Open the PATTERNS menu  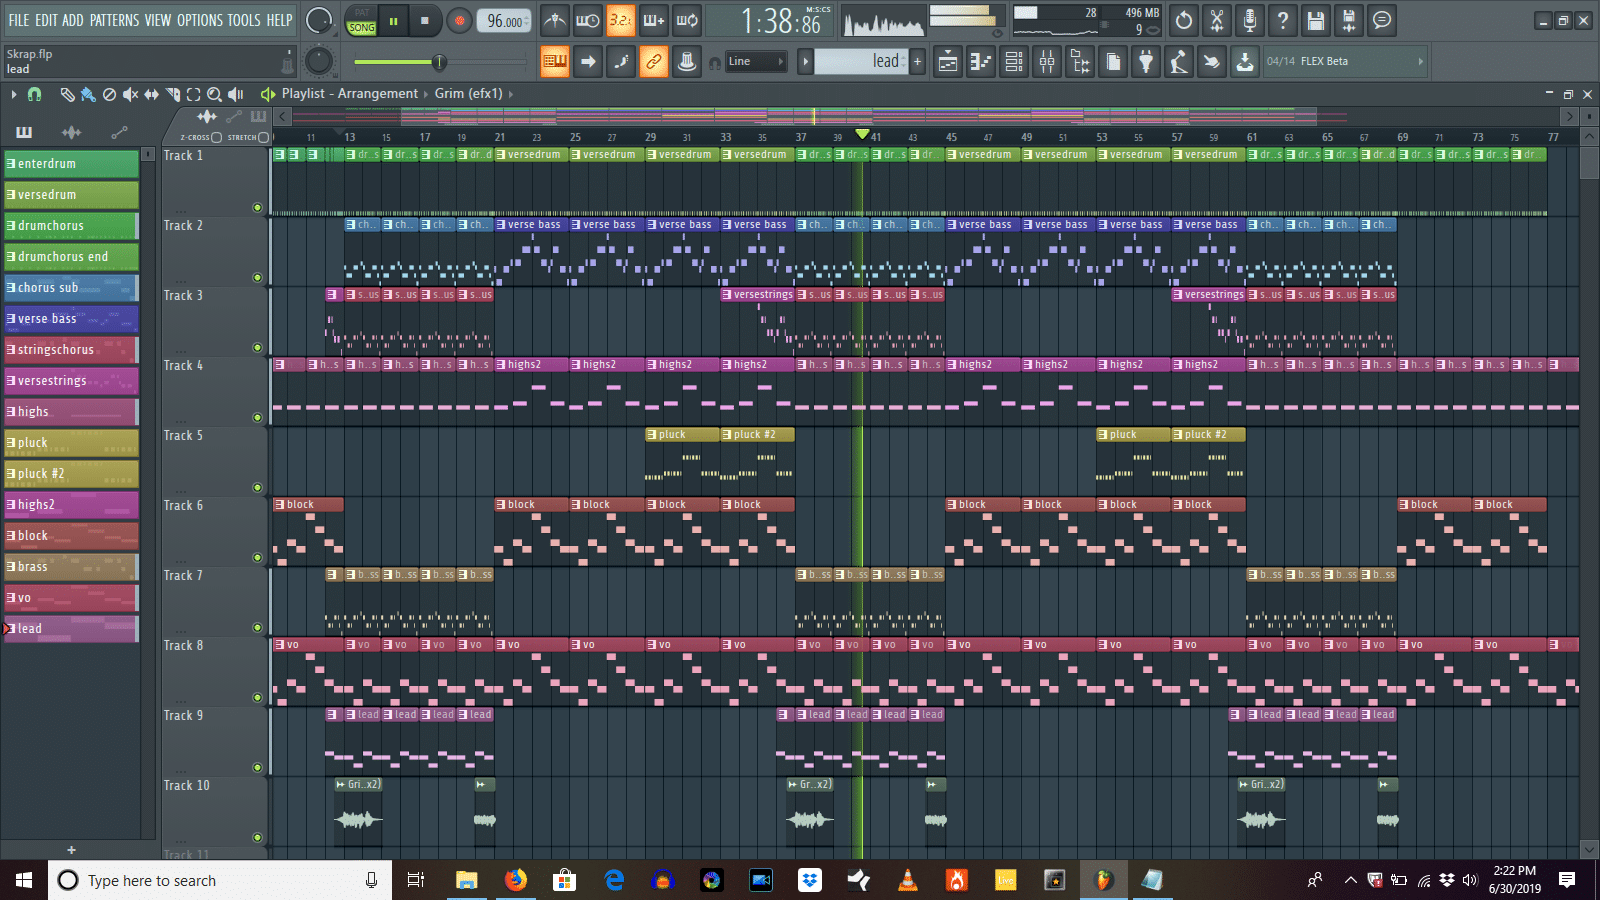(114, 20)
